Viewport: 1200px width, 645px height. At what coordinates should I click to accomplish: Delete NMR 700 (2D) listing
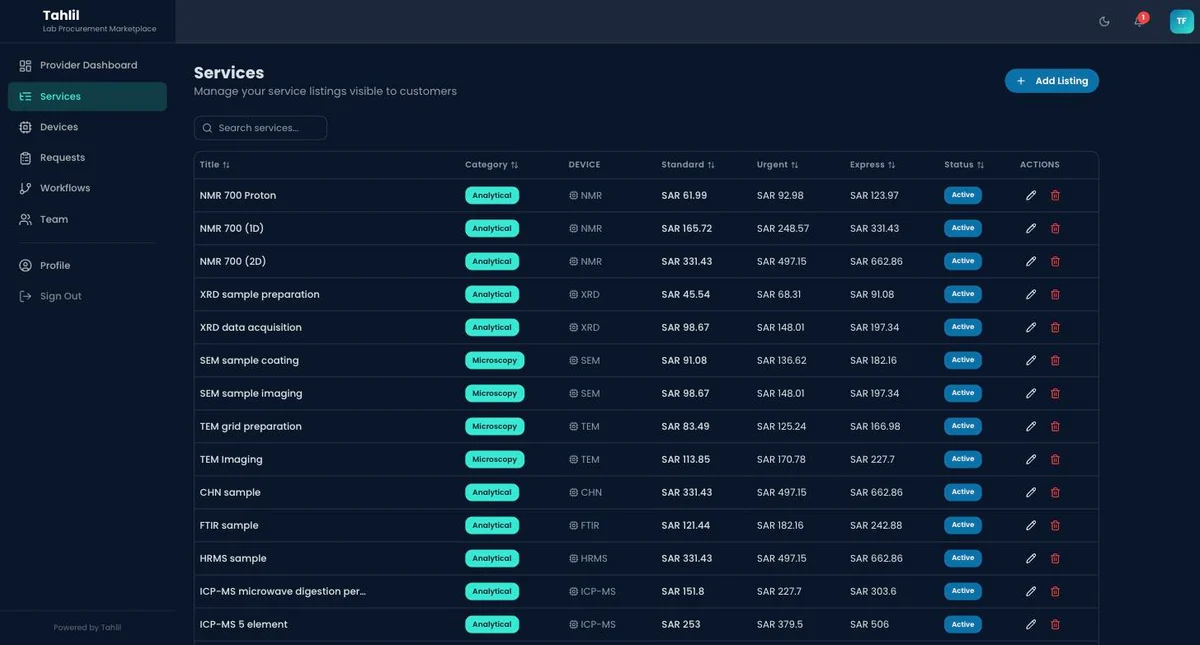pos(1055,261)
